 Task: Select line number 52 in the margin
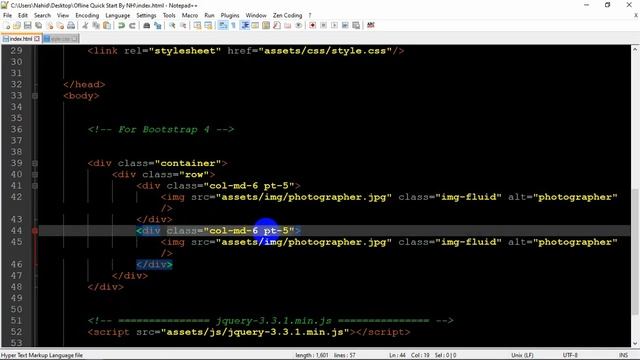pos(16,332)
